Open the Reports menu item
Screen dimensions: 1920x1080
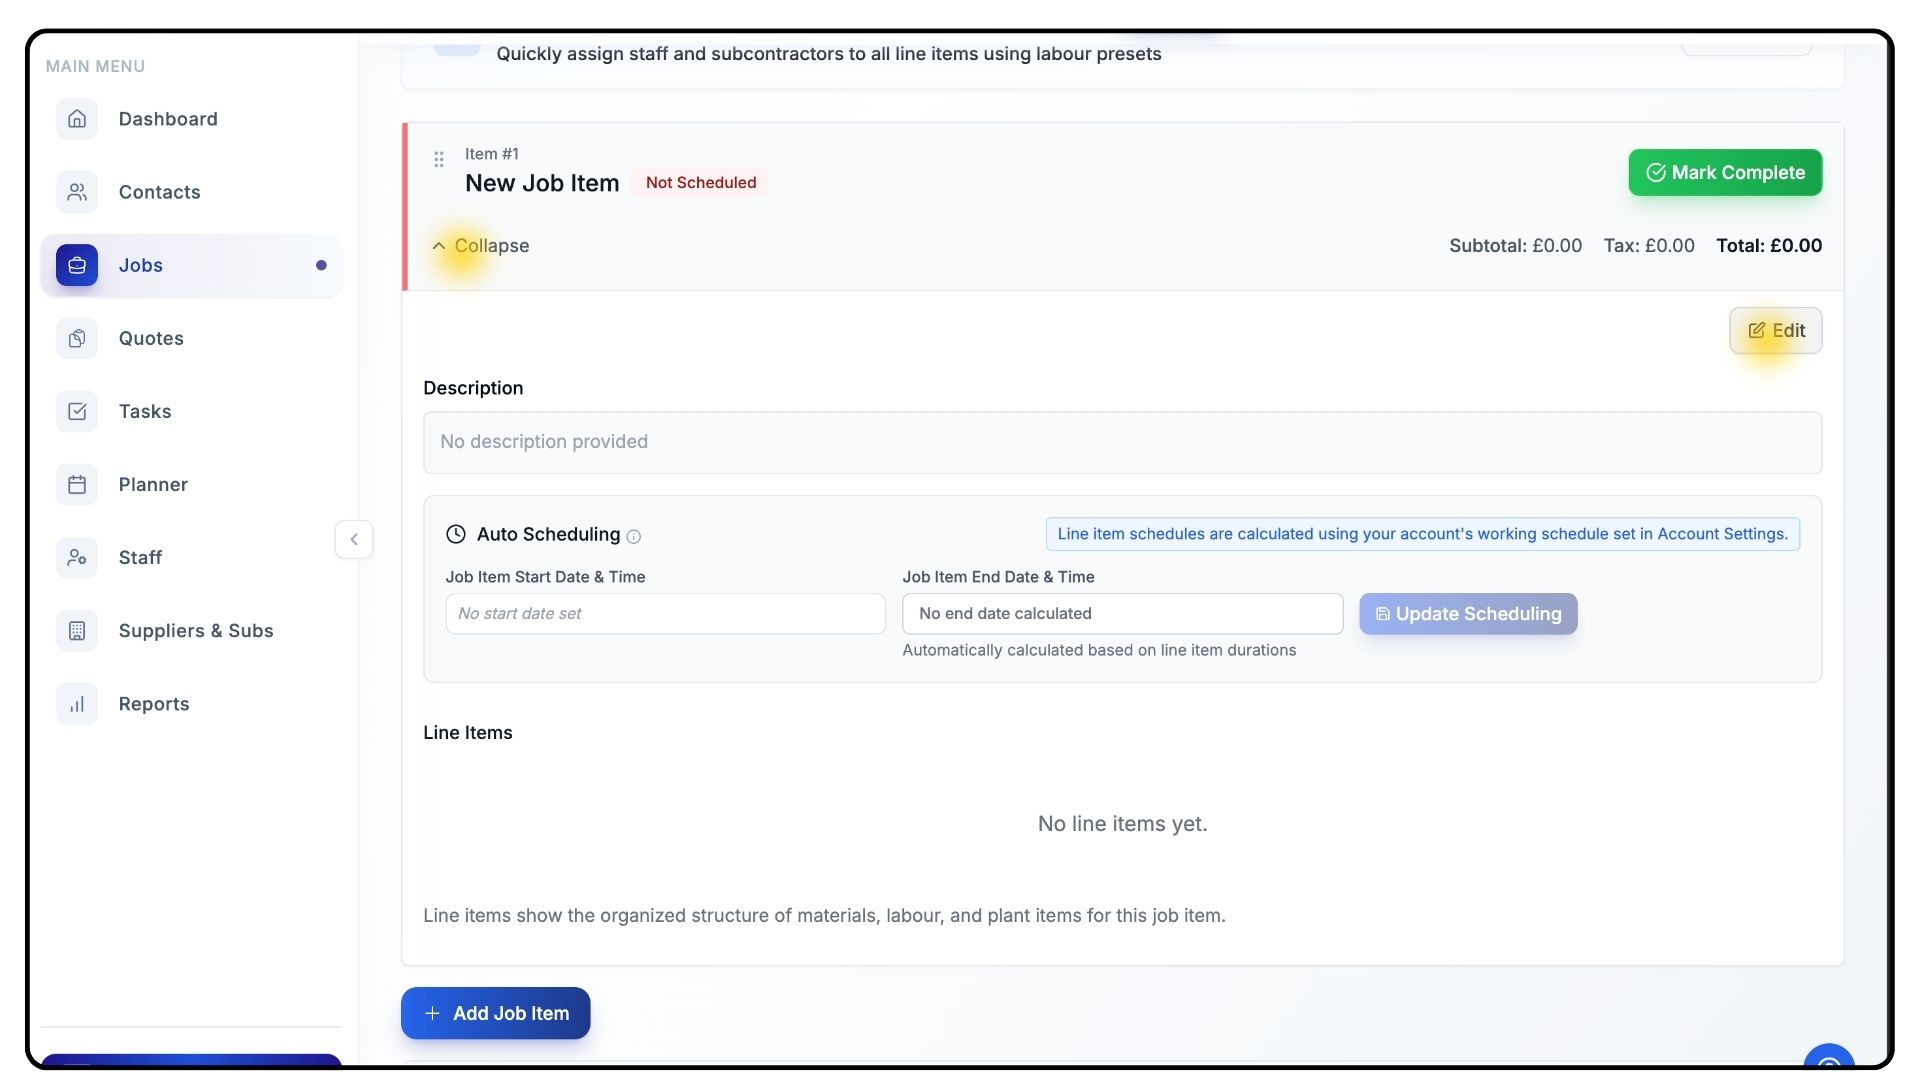154,704
